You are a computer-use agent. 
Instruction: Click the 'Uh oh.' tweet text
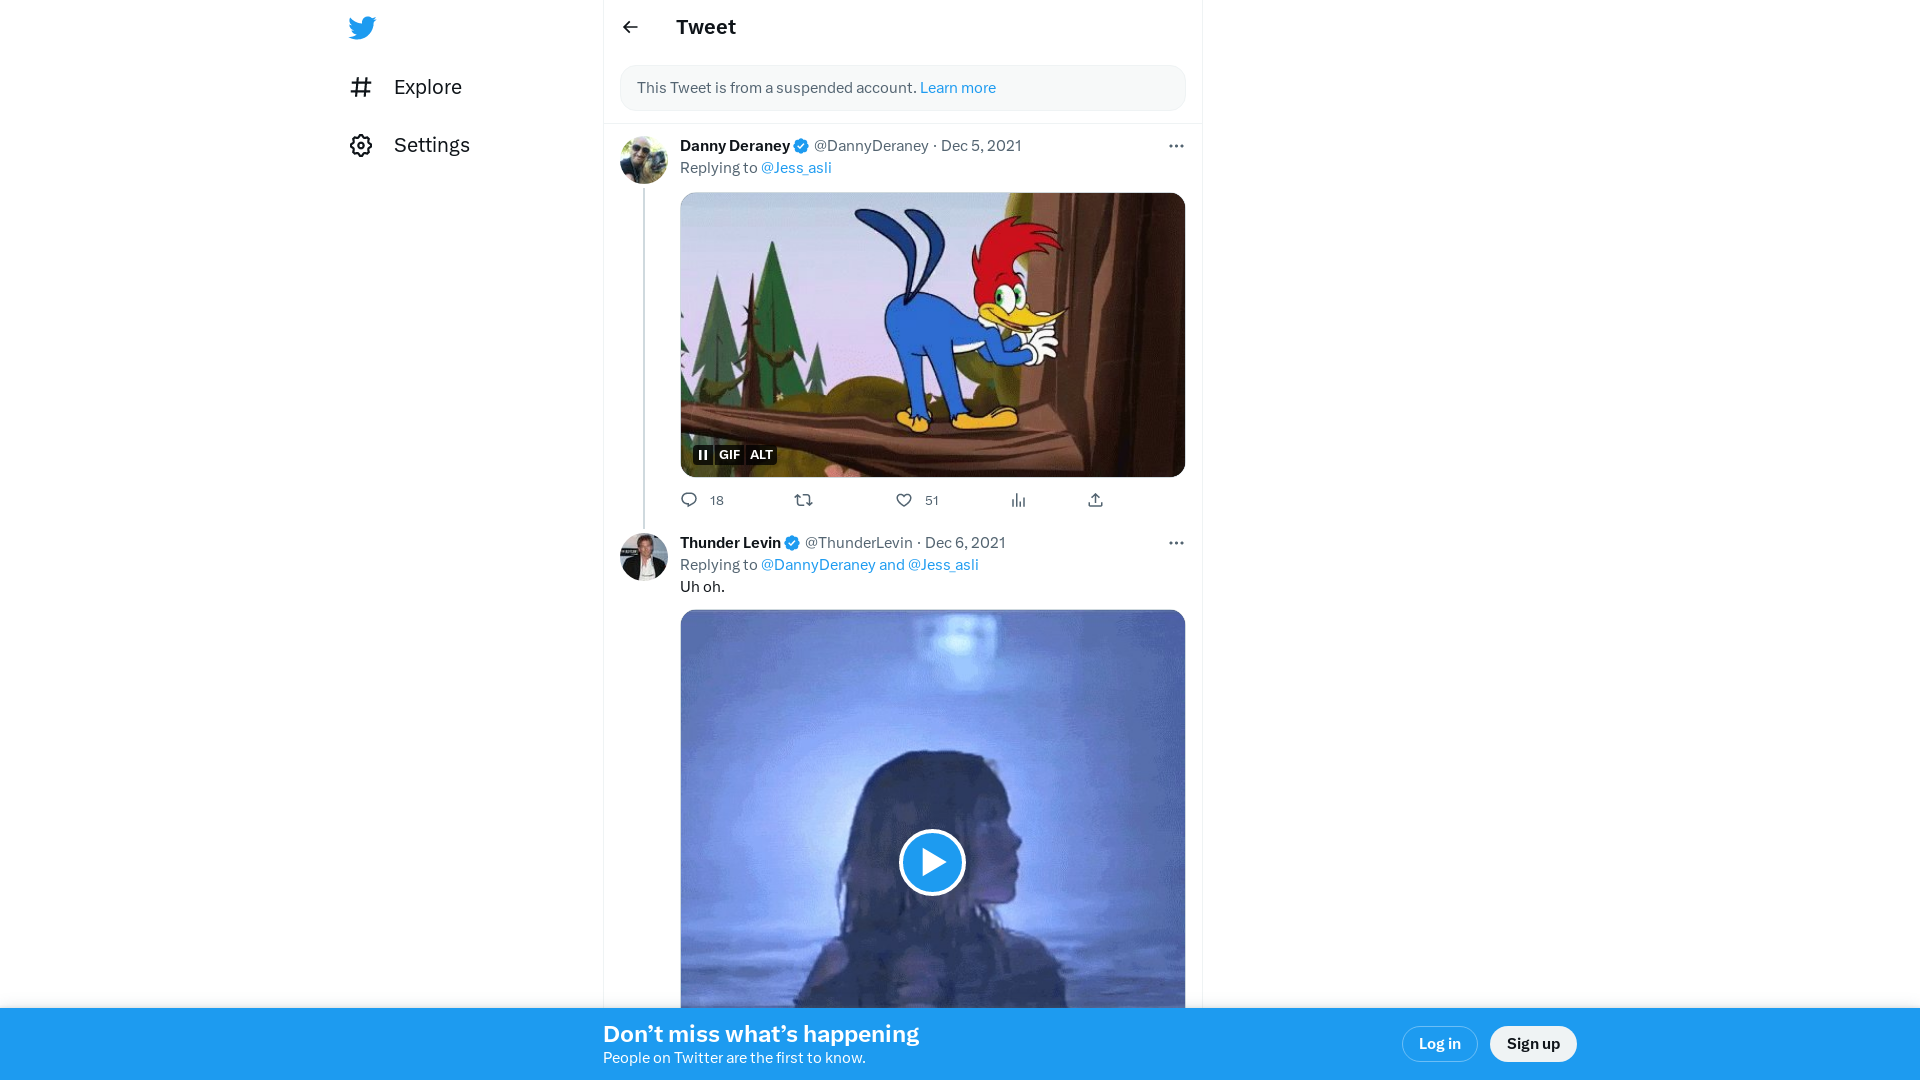click(x=702, y=587)
